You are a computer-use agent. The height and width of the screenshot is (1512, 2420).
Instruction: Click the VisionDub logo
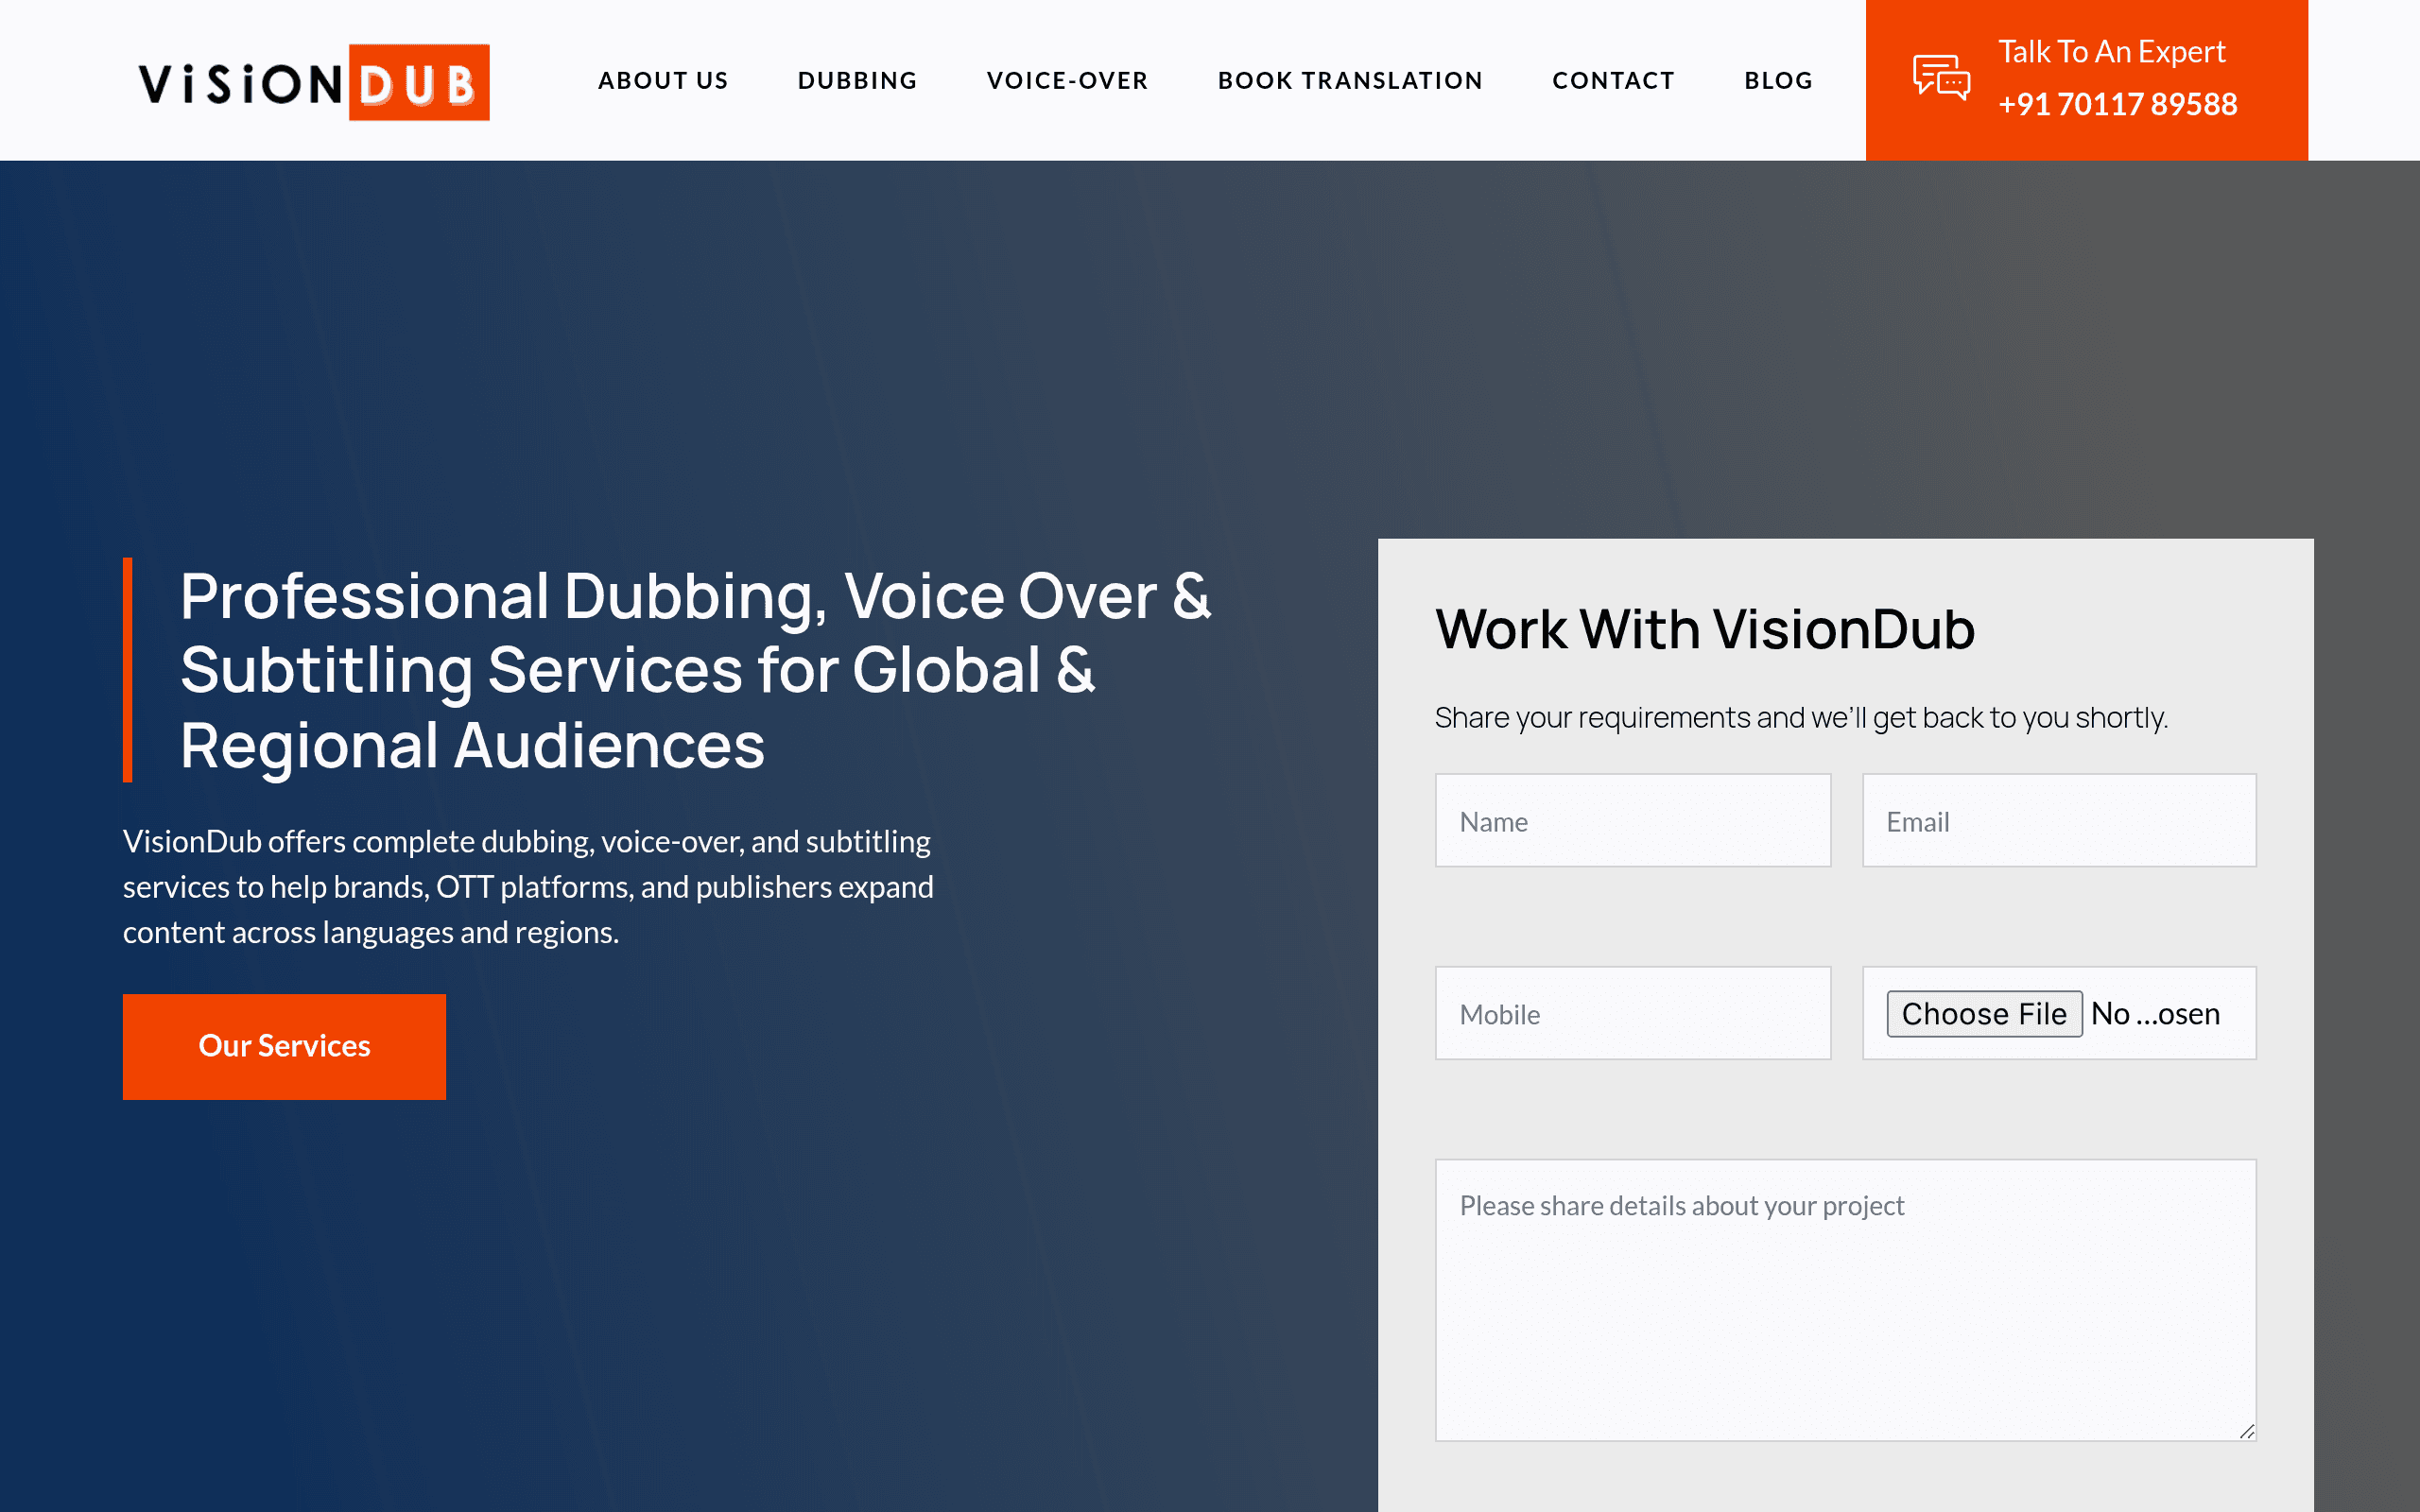(314, 82)
